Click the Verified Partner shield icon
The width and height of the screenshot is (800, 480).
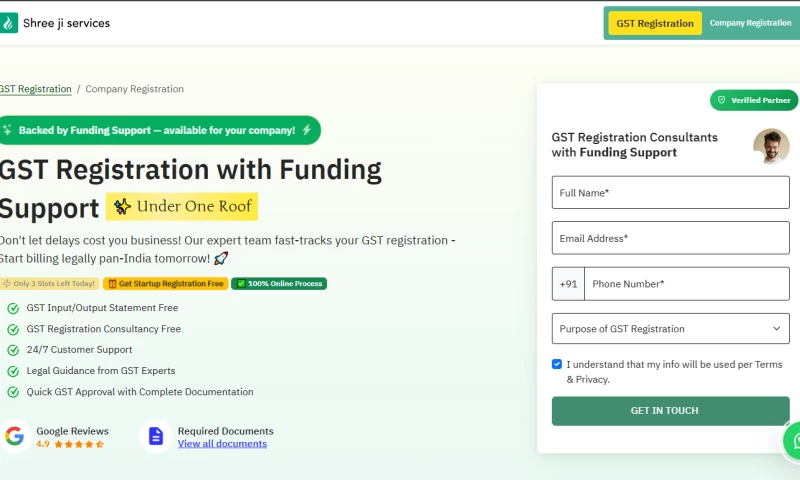(722, 100)
